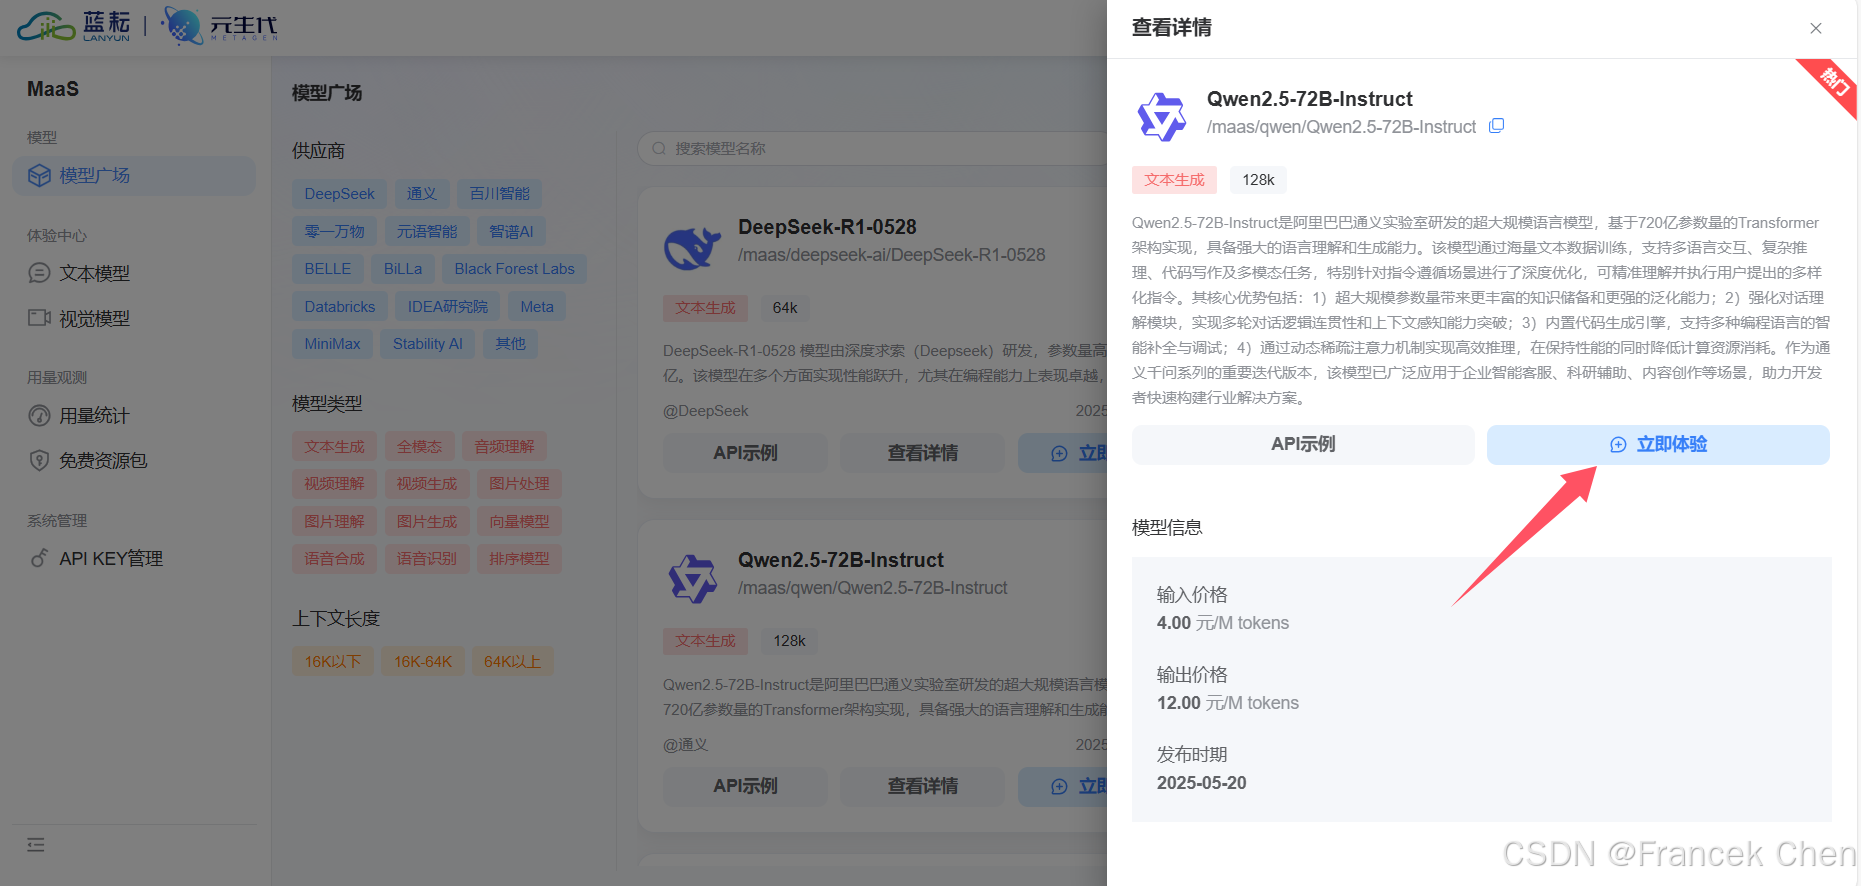Click 立即体验 button in detail panel
The image size is (1861, 886).
1658,444
